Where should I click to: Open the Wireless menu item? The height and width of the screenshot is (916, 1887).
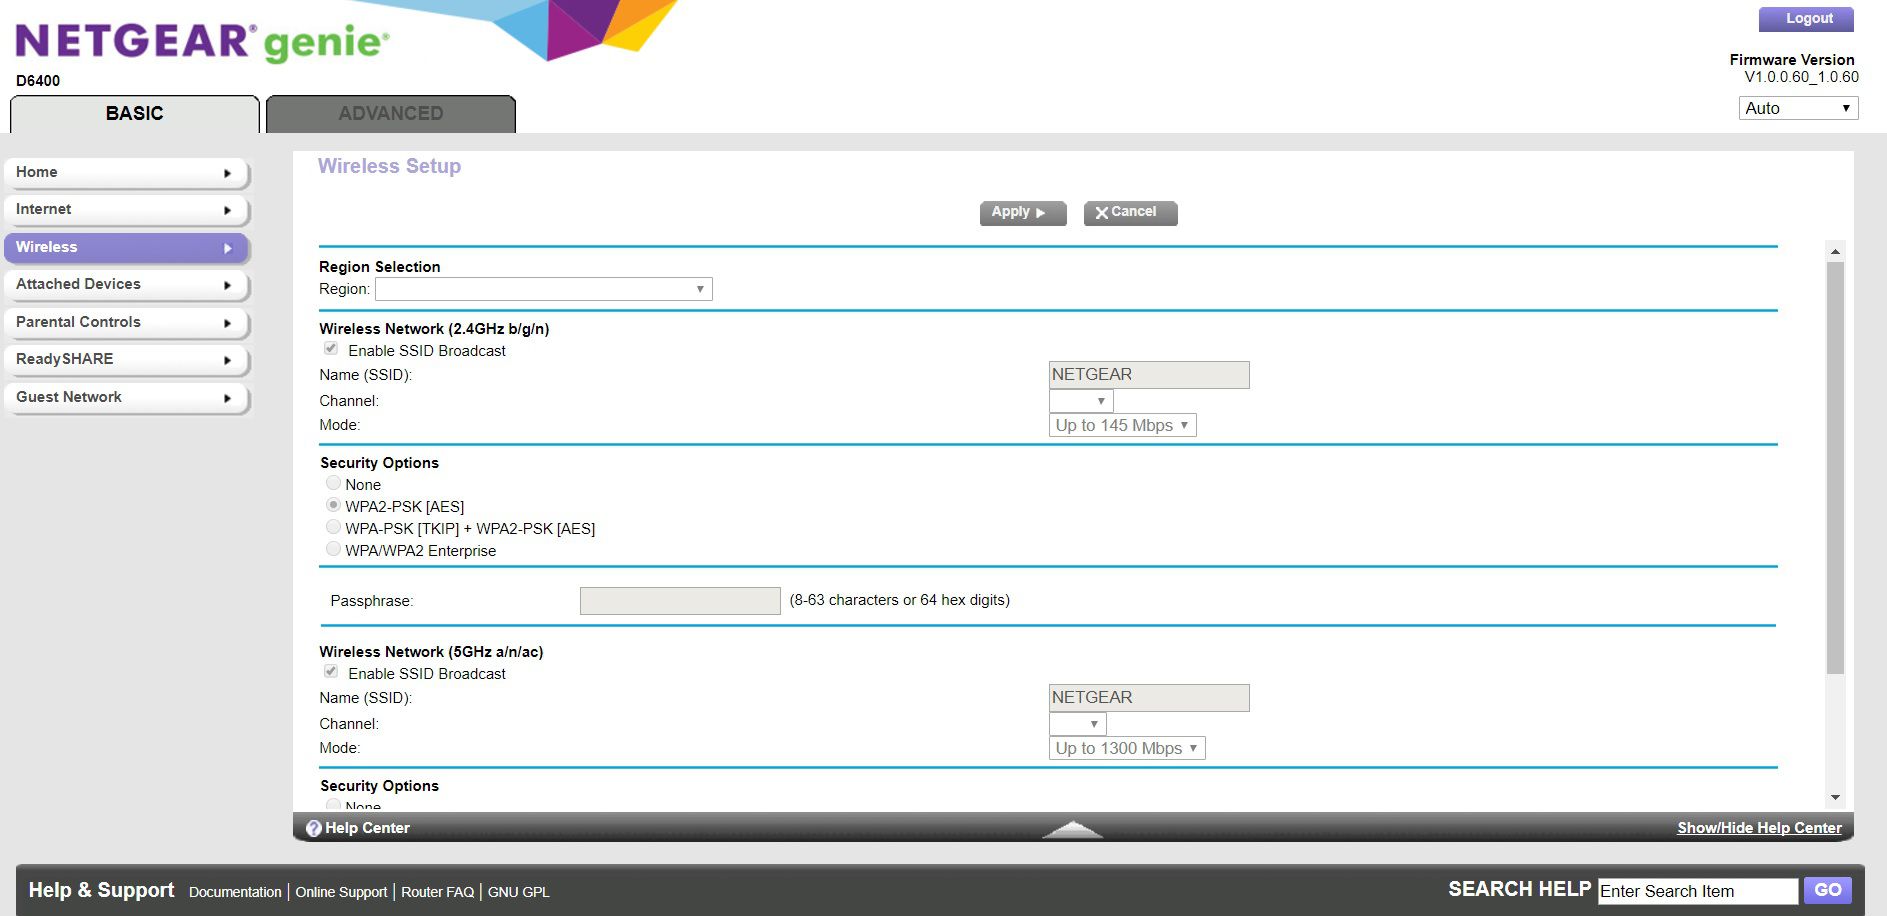point(126,248)
